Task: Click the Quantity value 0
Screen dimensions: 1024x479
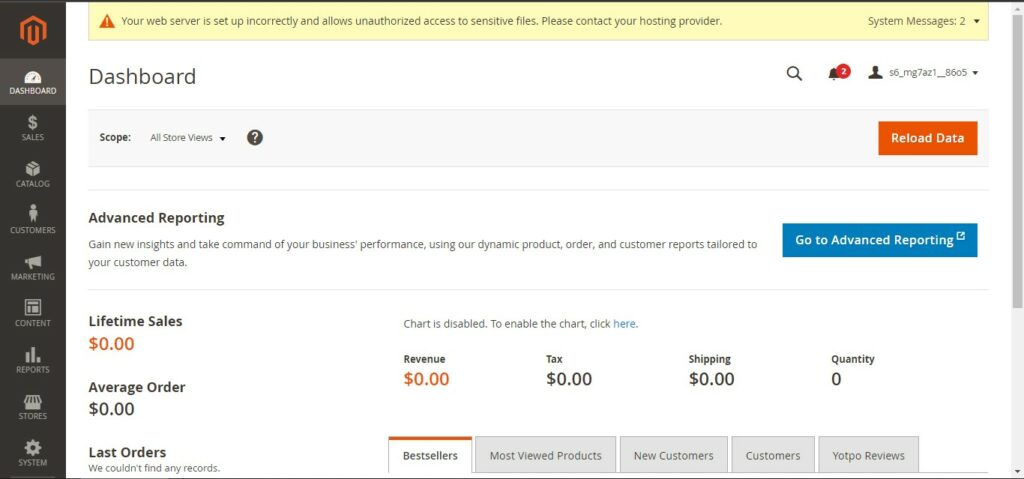Action: point(836,379)
